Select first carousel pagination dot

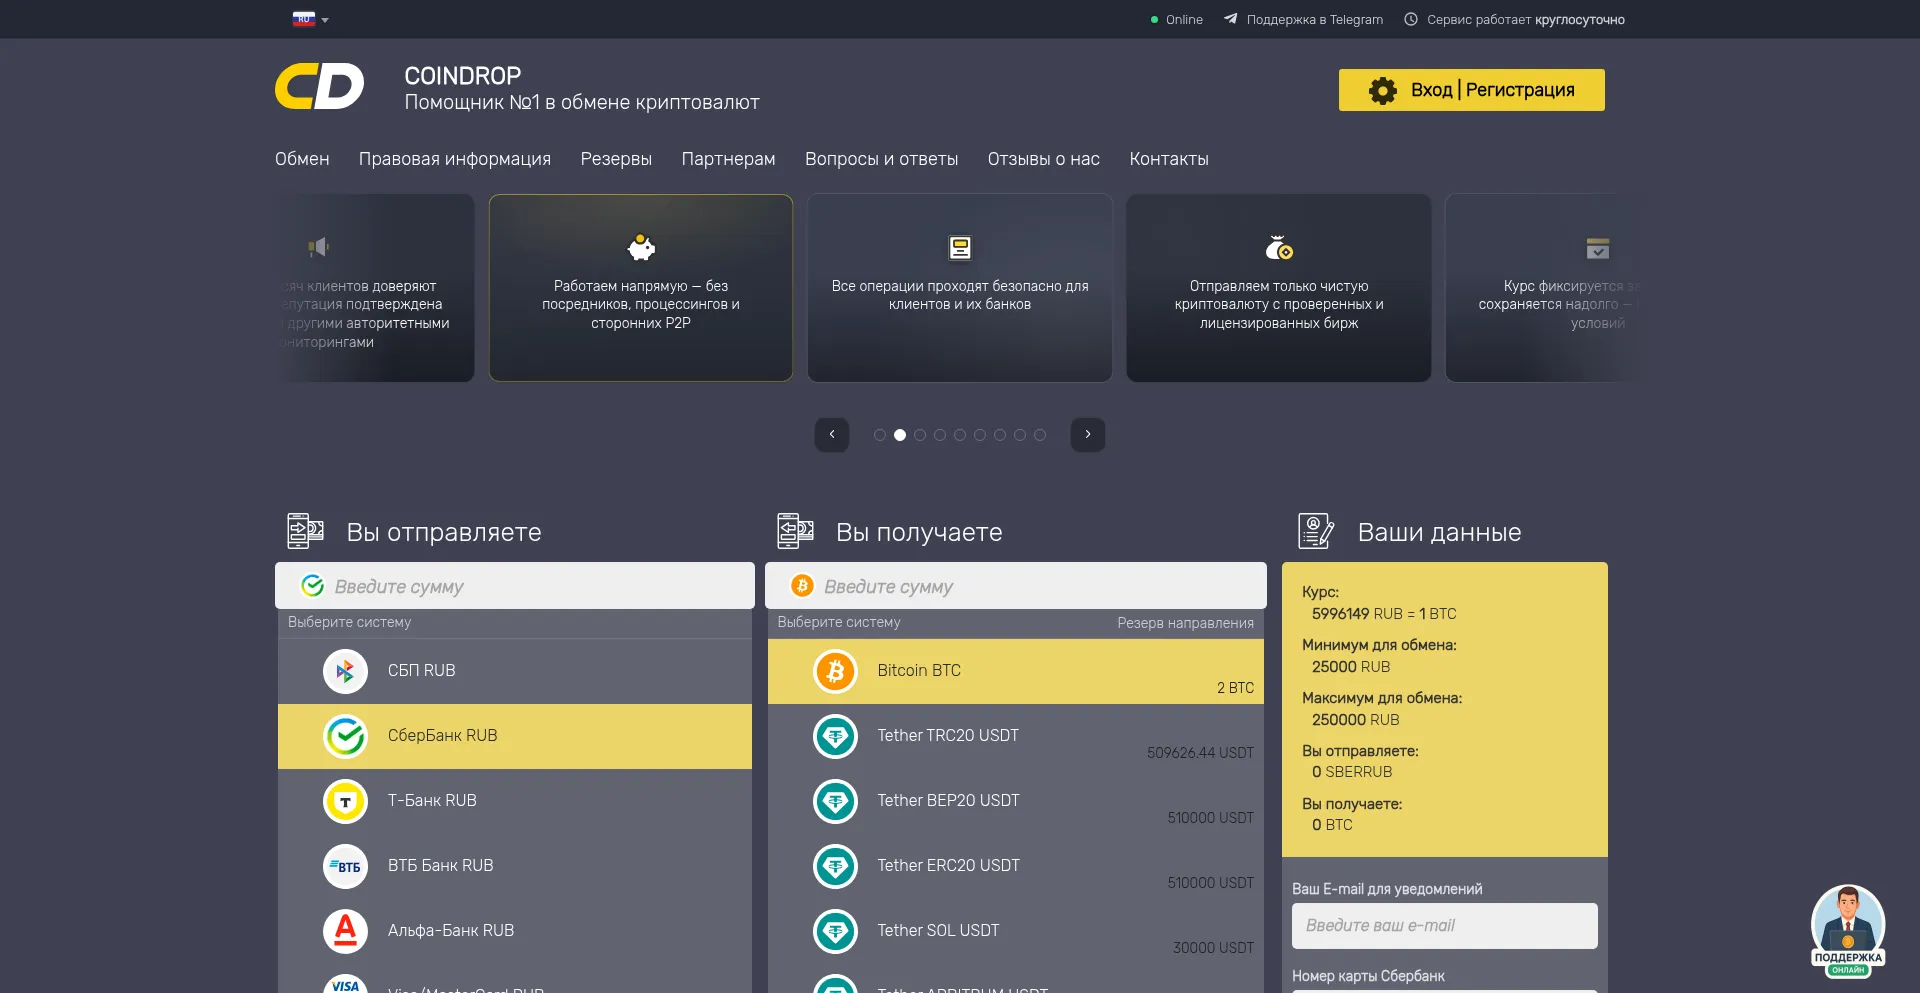[x=880, y=435]
